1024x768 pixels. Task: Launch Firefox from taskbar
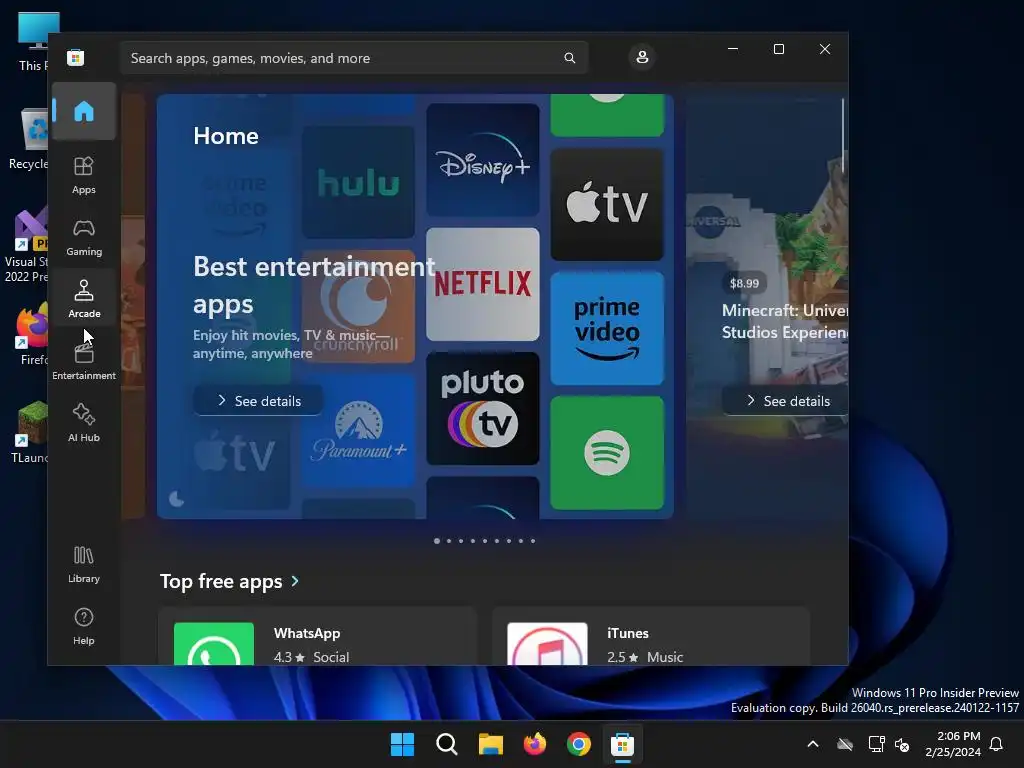535,744
